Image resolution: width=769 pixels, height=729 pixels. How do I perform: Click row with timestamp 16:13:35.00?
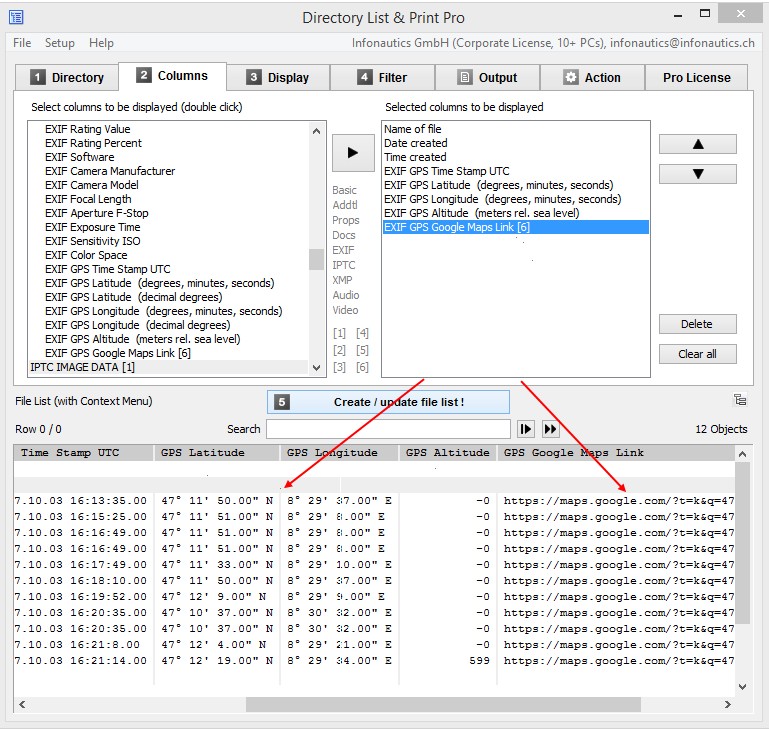coord(374,501)
